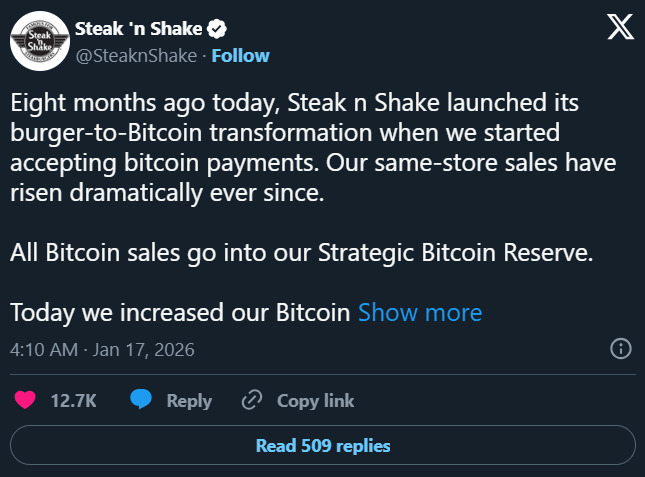Open the tweet info circle icon
The width and height of the screenshot is (645, 477).
tap(619, 349)
